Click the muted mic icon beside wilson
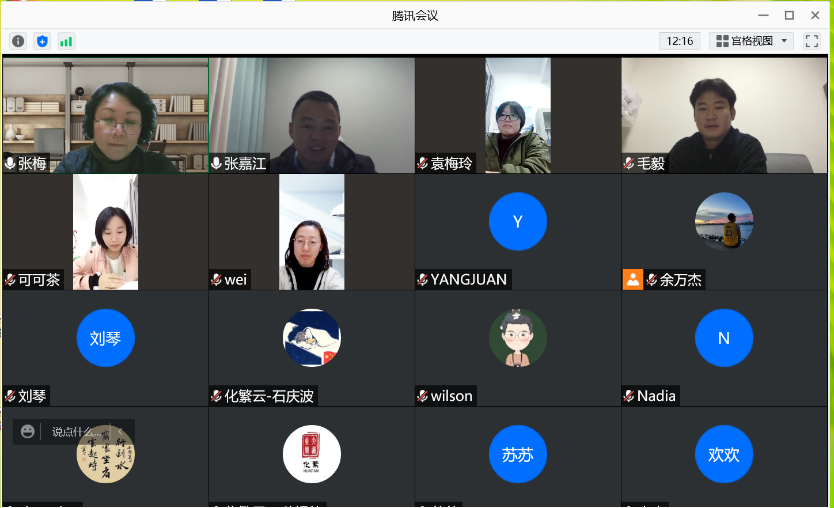Image resolution: width=834 pixels, height=508 pixels. coord(423,396)
